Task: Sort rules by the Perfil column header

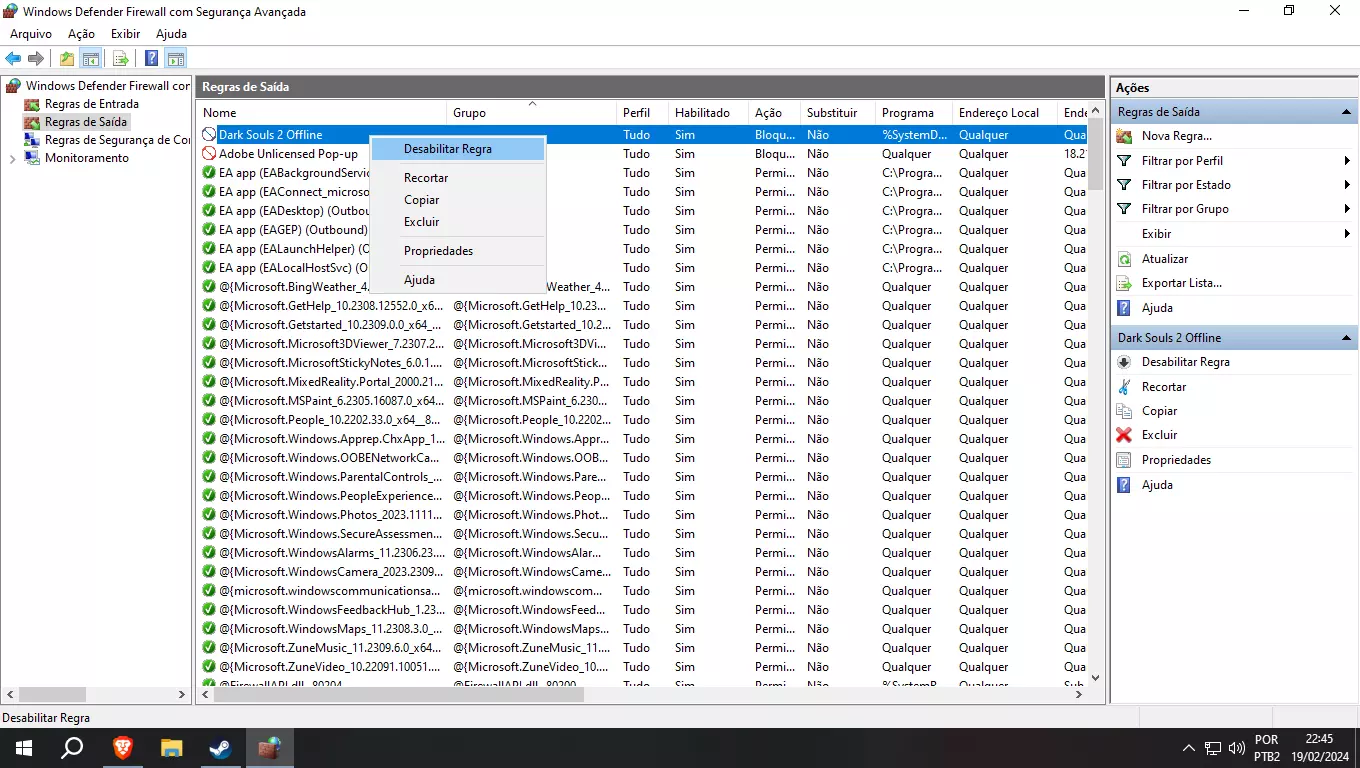Action: [x=642, y=113]
